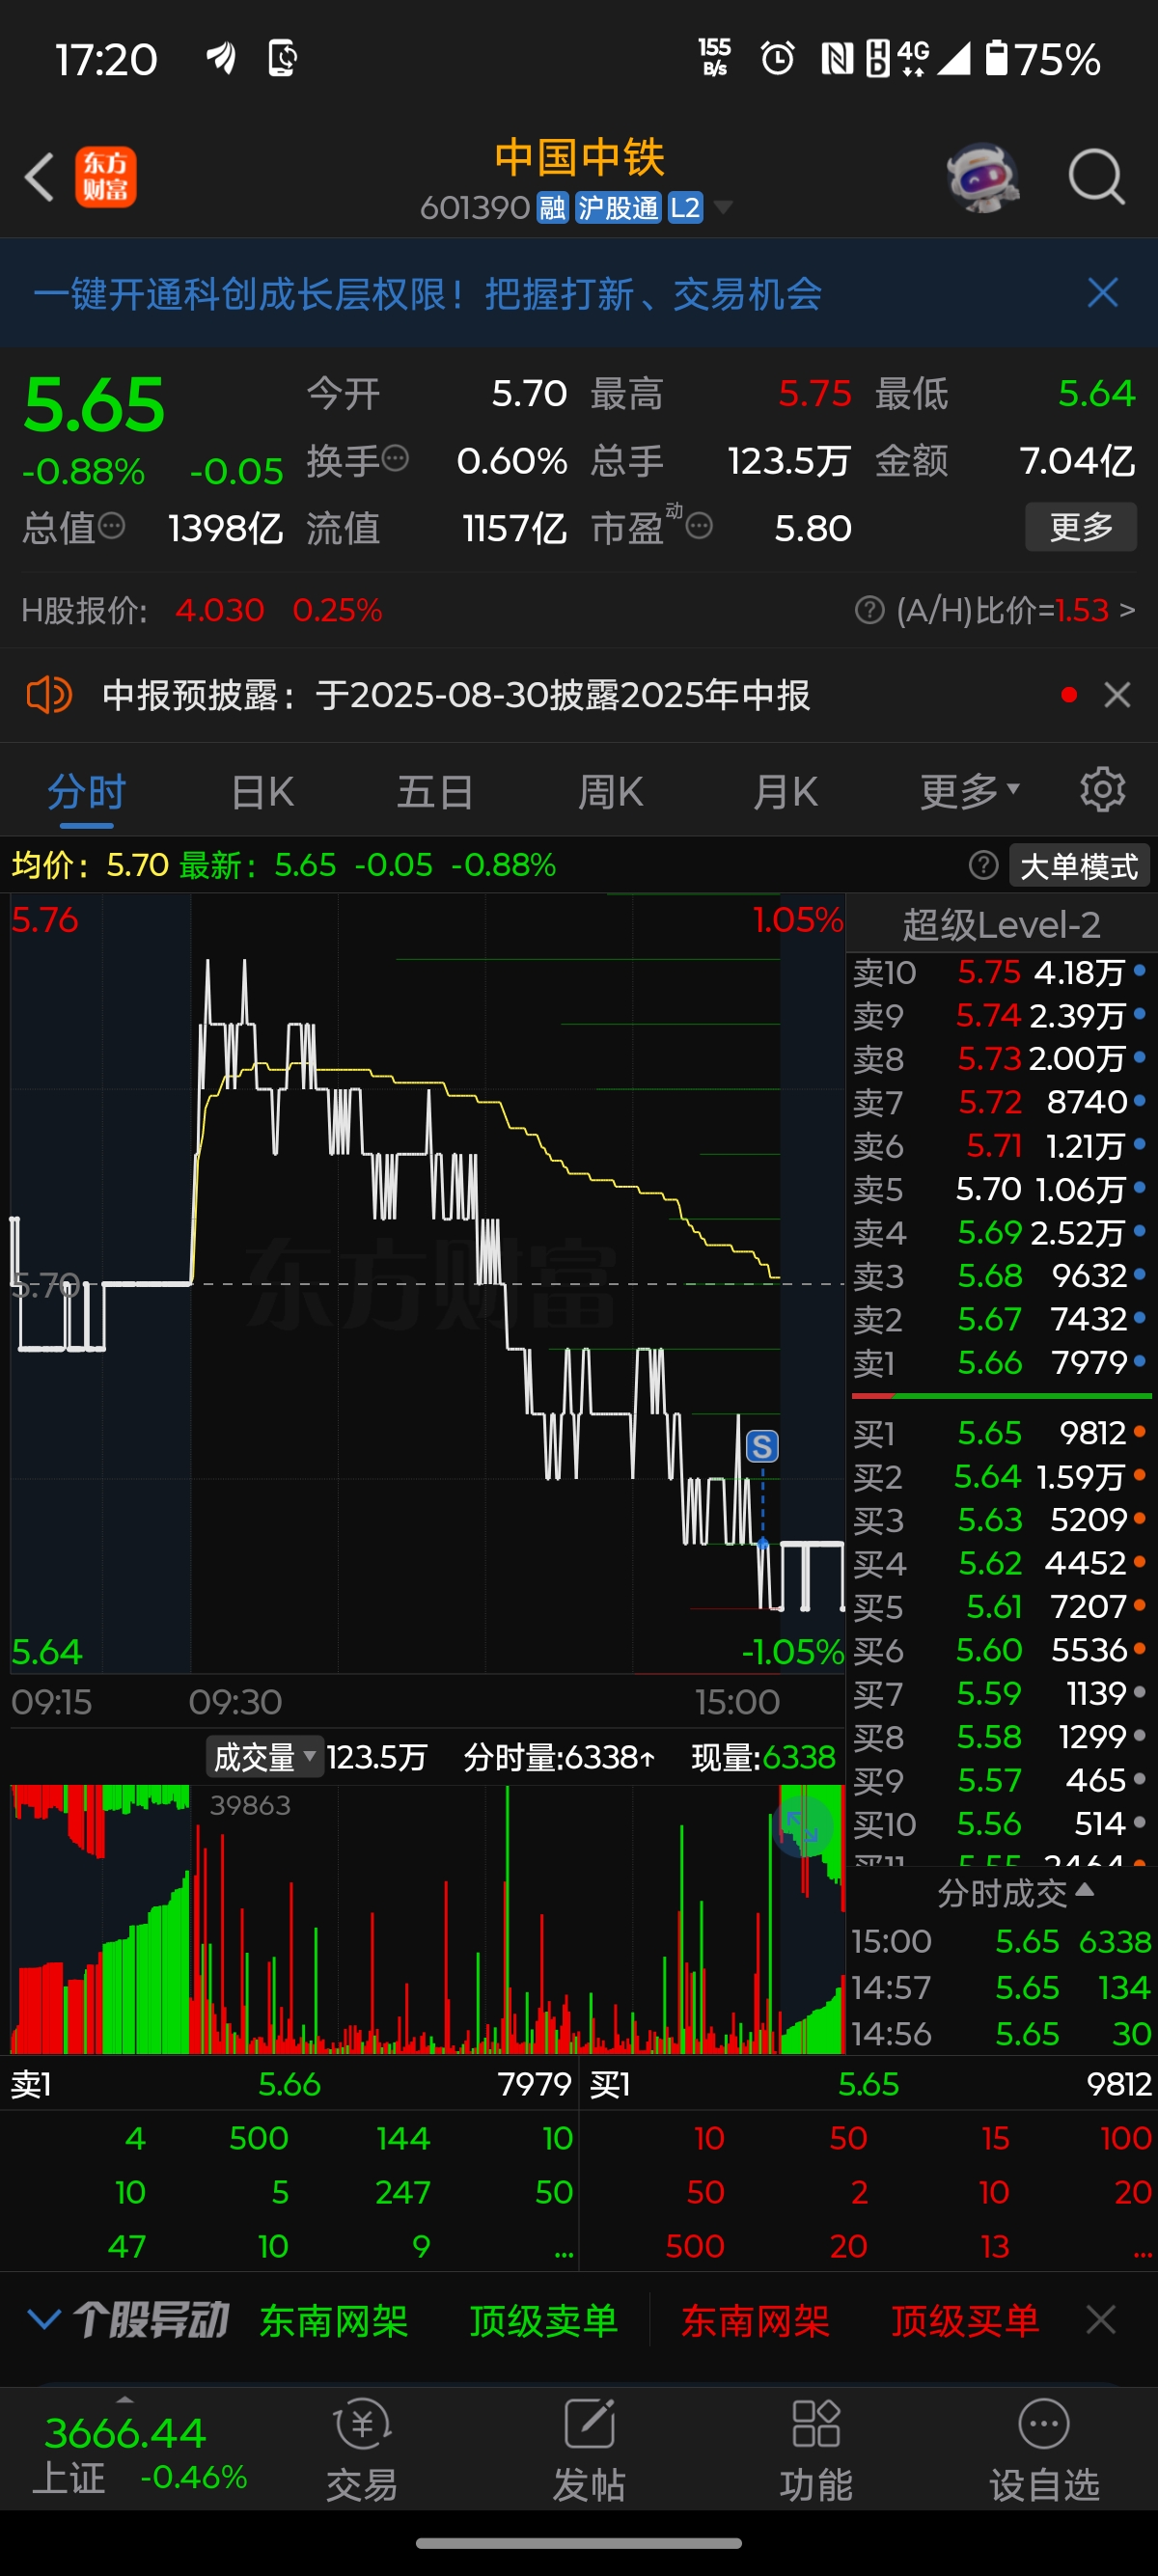Image resolution: width=1158 pixels, height=2576 pixels.
Task: Tap the 14:57 trade tick row
Action: coord(1001,1987)
